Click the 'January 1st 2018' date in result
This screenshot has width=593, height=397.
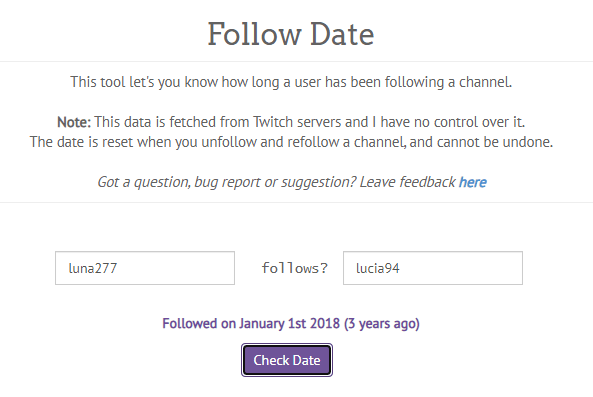click(289, 324)
